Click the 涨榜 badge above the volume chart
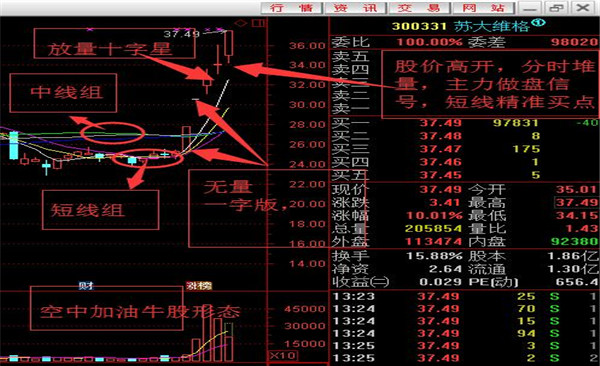This screenshot has height=366, width=600. click(x=199, y=286)
